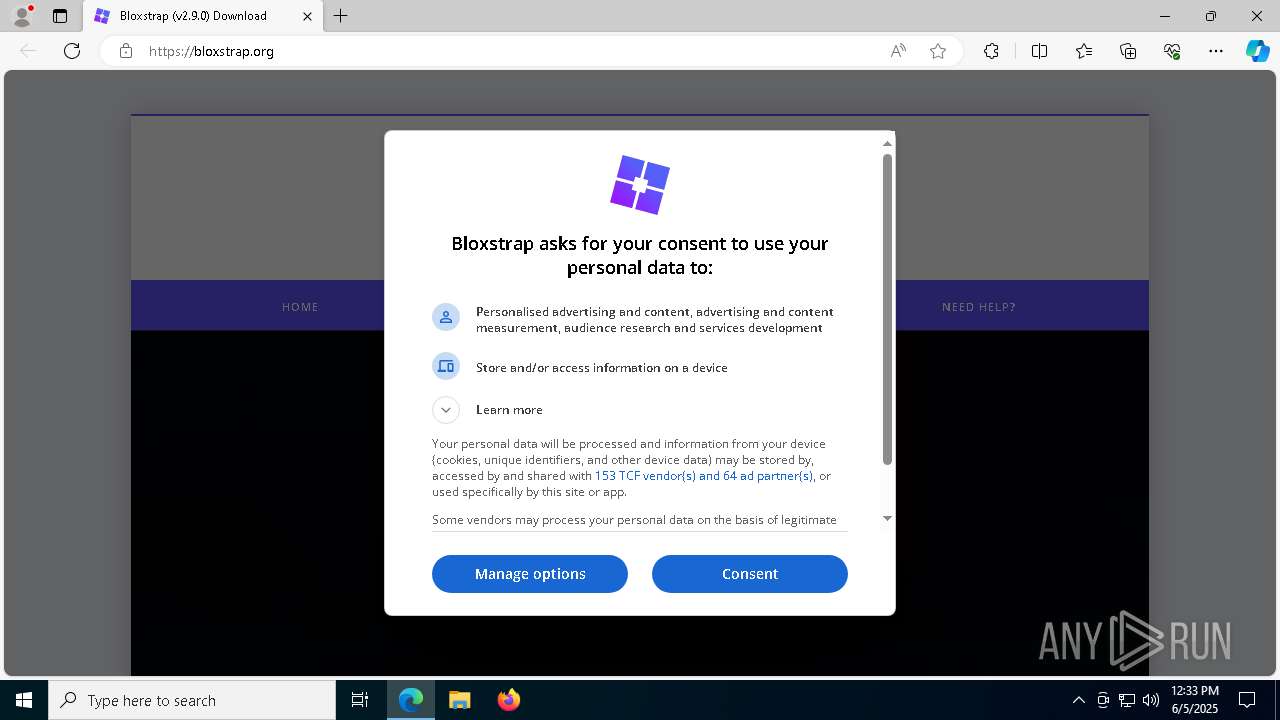Open the Collections icon
Image resolution: width=1280 pixels, height=720 pixels.
pyautogui.click(x=1128, y=51)
